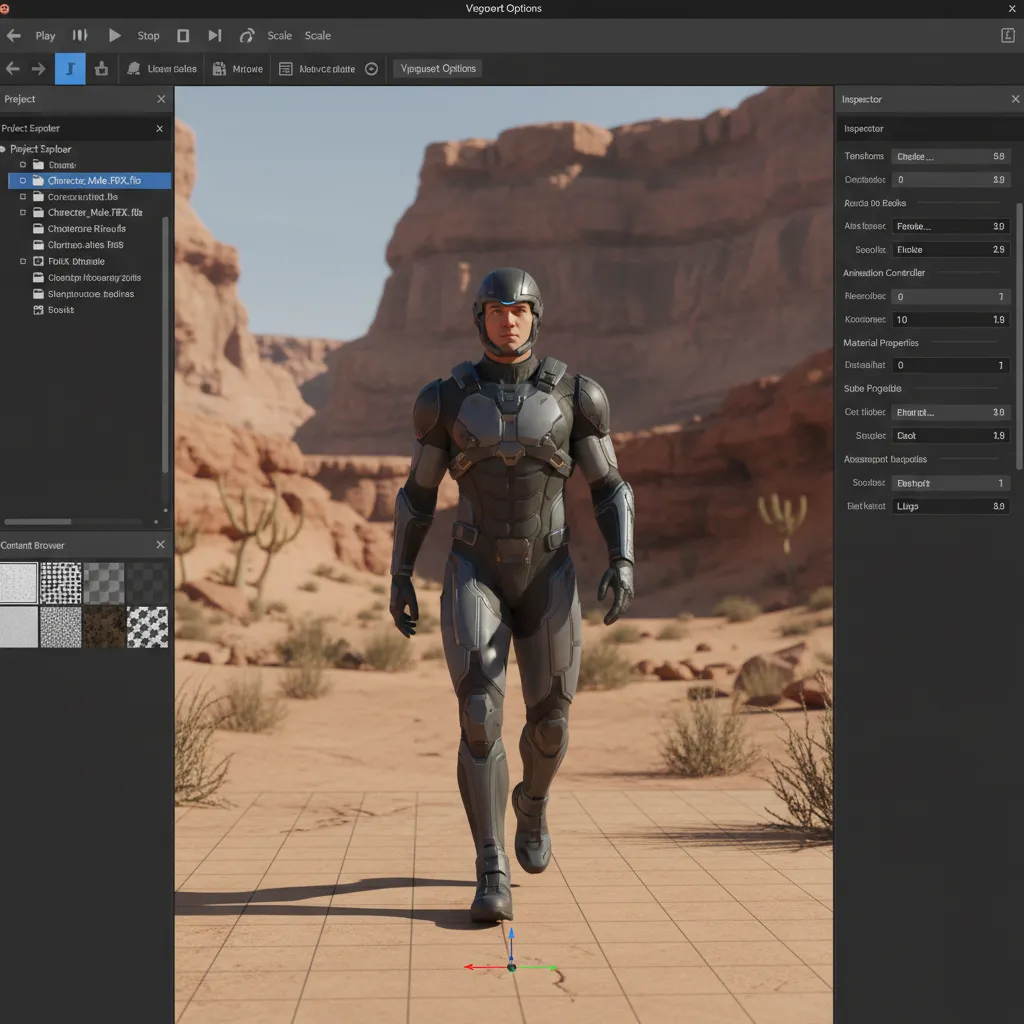Screen dimensions: 1024x1024
Task: Select the rotate tool icon
Action: [x=246, y=35]
